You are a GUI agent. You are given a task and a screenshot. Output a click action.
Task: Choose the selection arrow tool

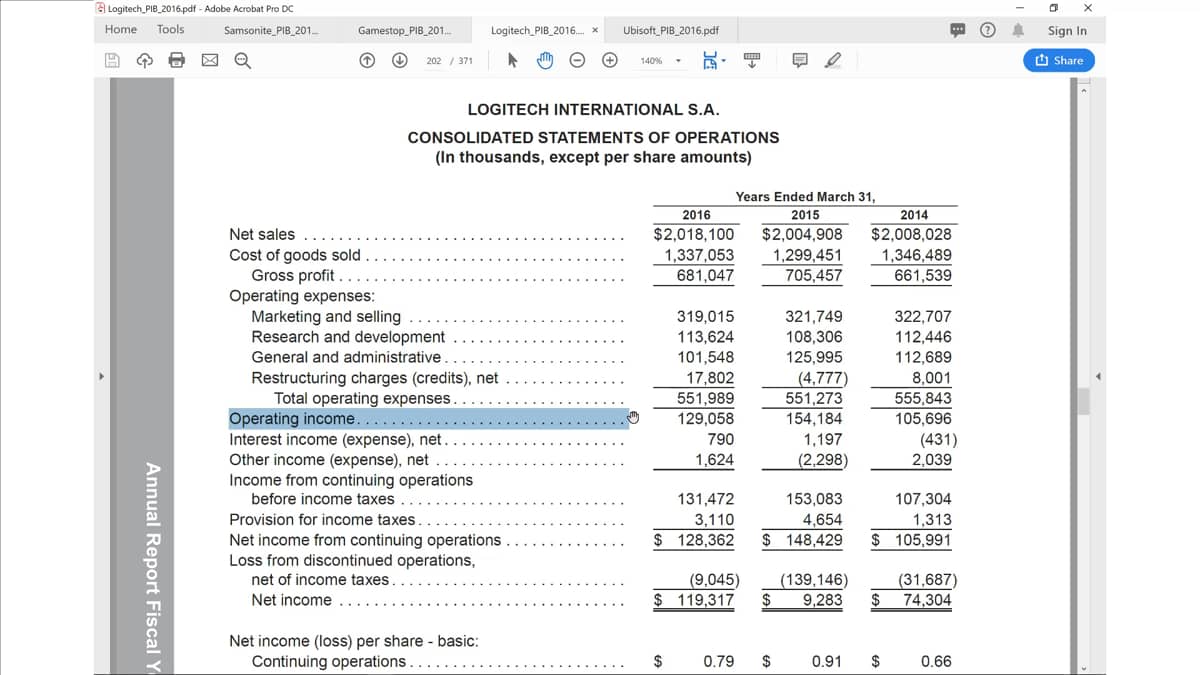point(513,60)
